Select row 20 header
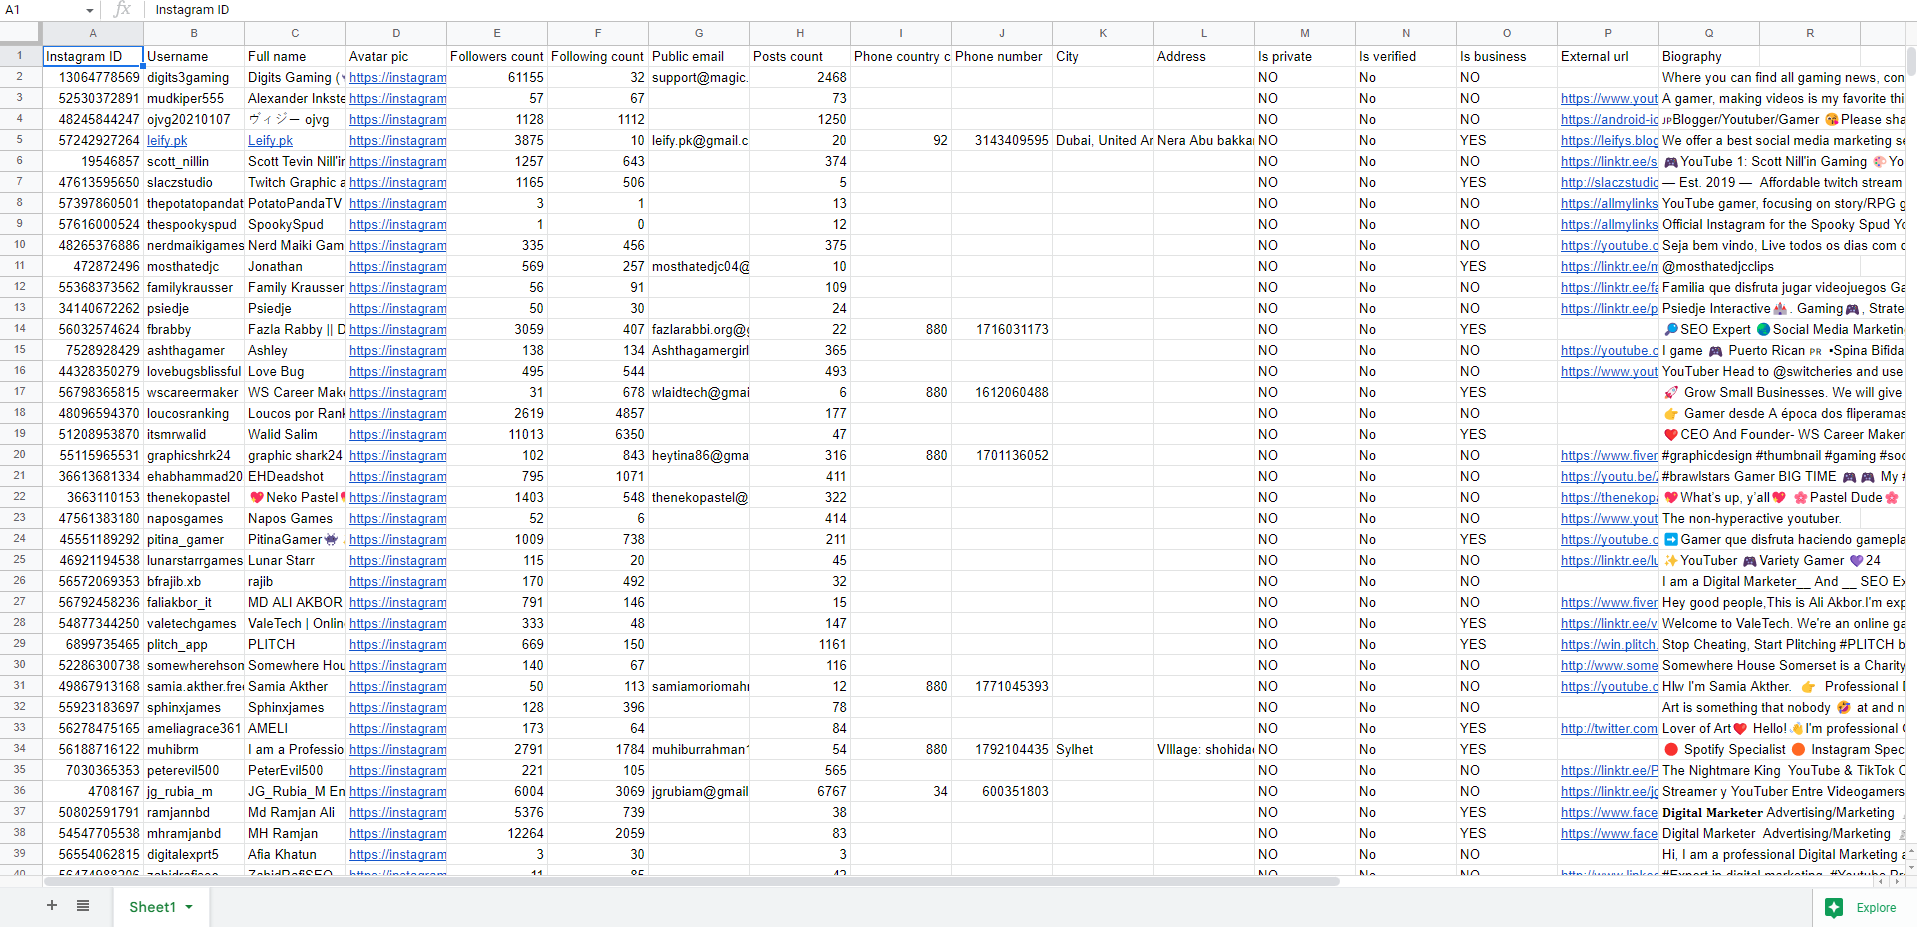Viewport: 1917px width, 927px height. (x=21, y=455)
